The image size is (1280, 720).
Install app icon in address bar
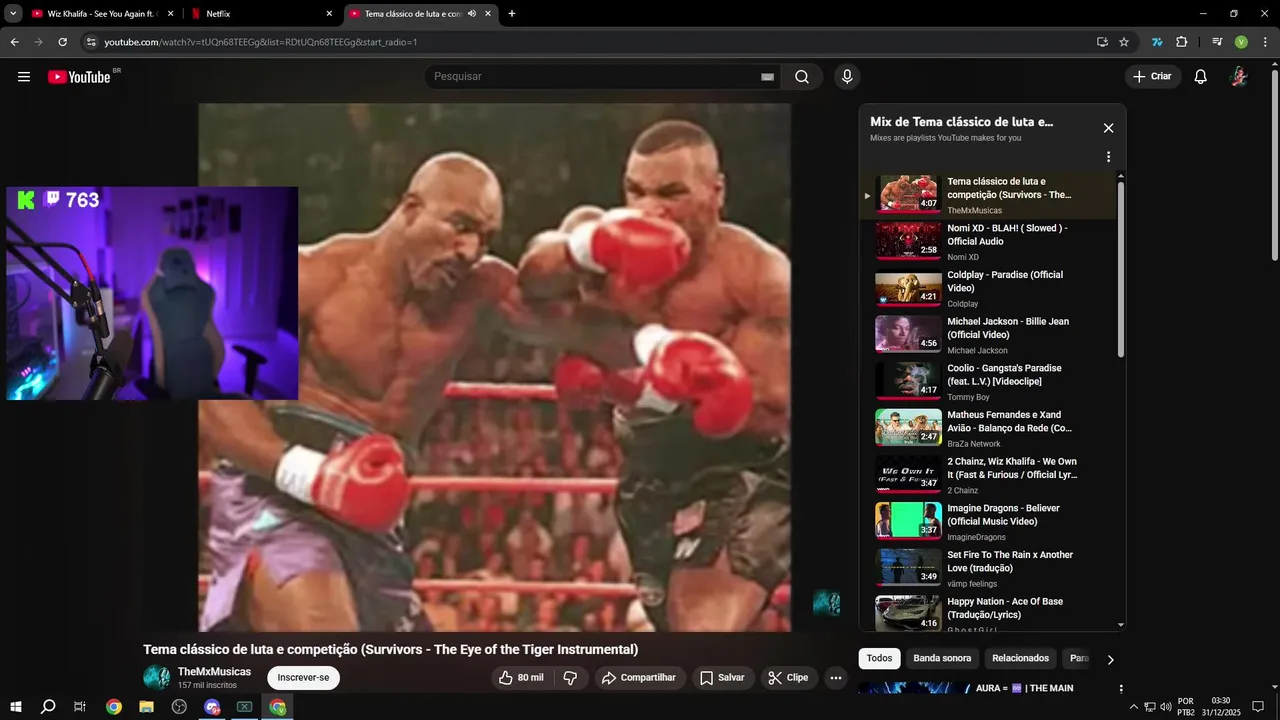pyautogui.click(x=1102, y=42)
